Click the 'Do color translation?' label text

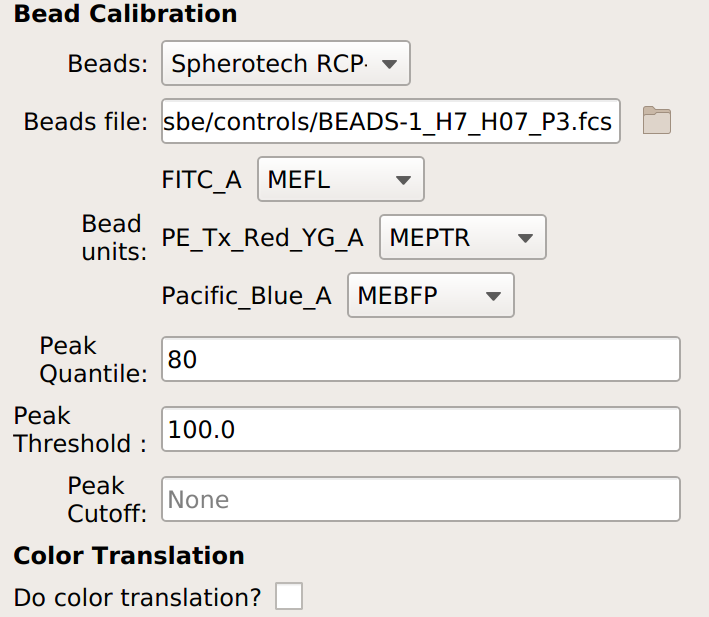click(x=137, y=598)
